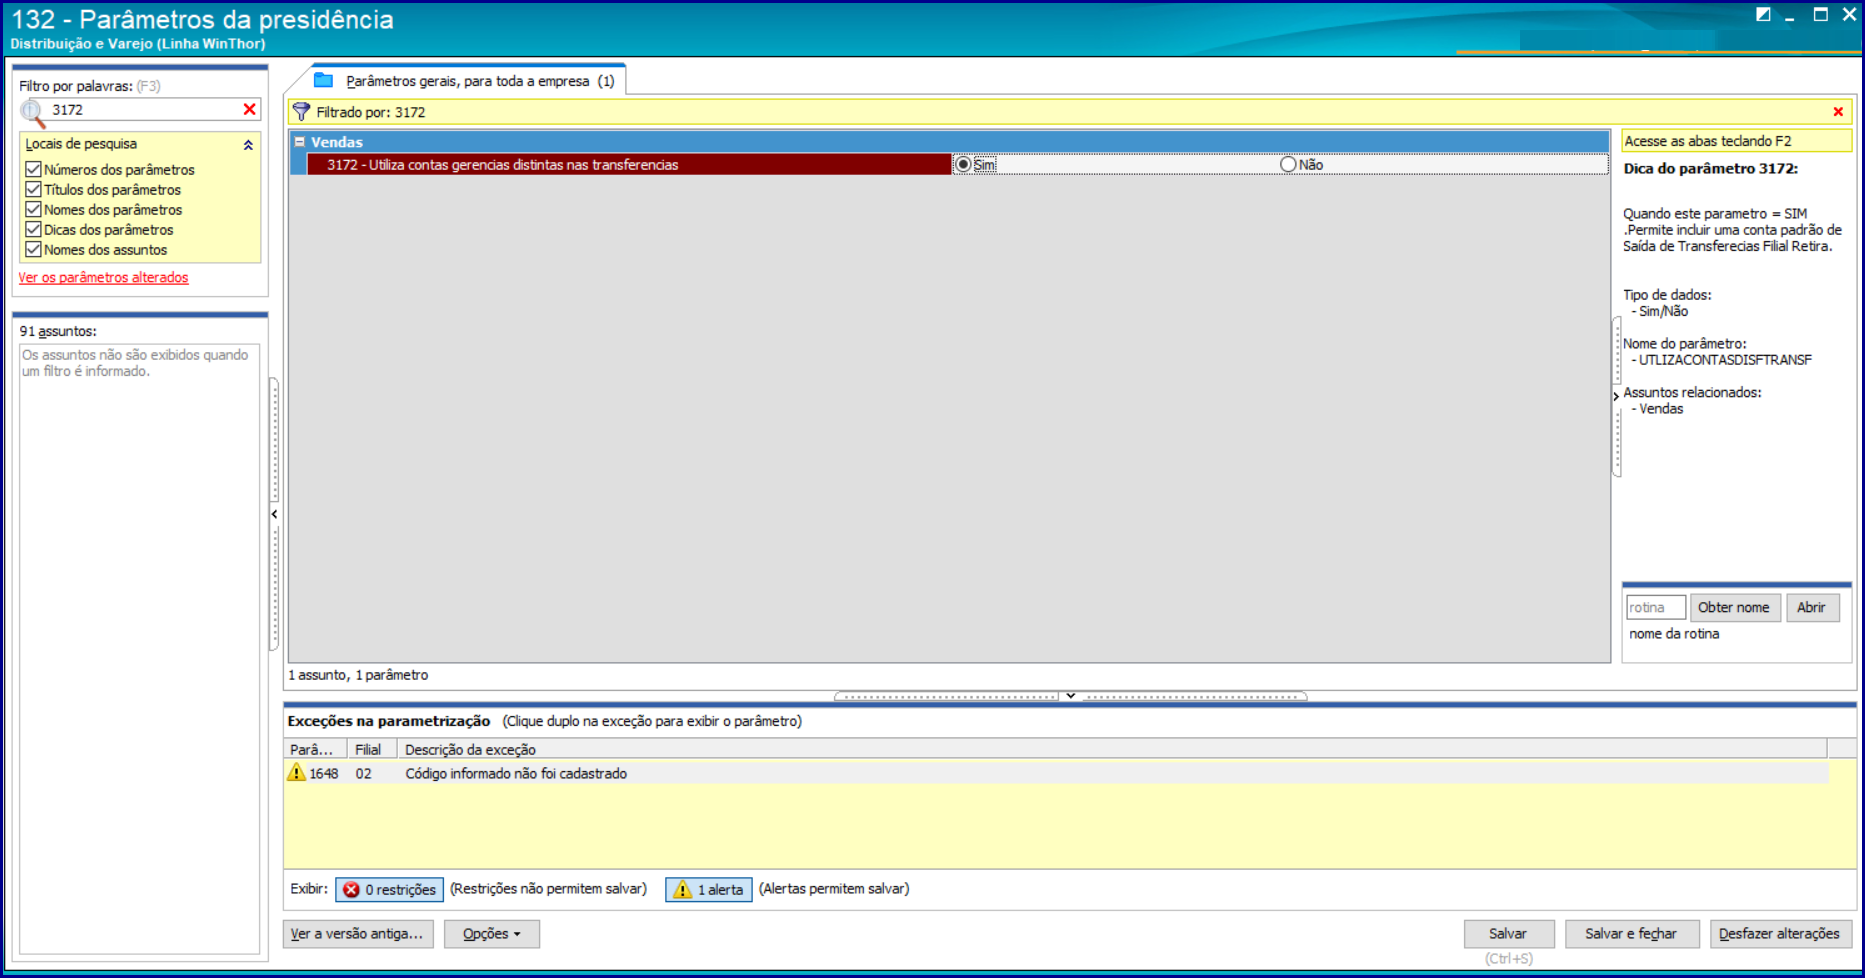Image resolution: width=1865 pixels, height=978 pixels.
Task: Collapse the right tip panel with the arrow handle
Action: click(1616, 396)
